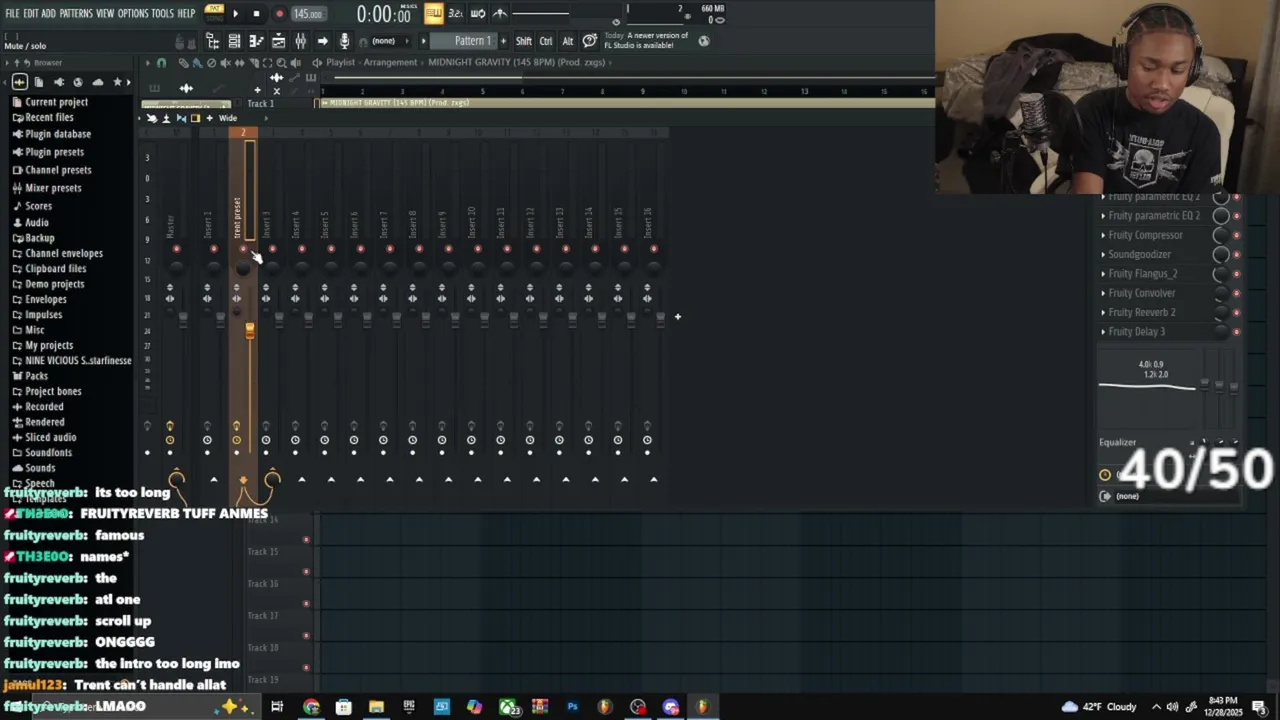Click the red Record button

[x=279, y=14]
